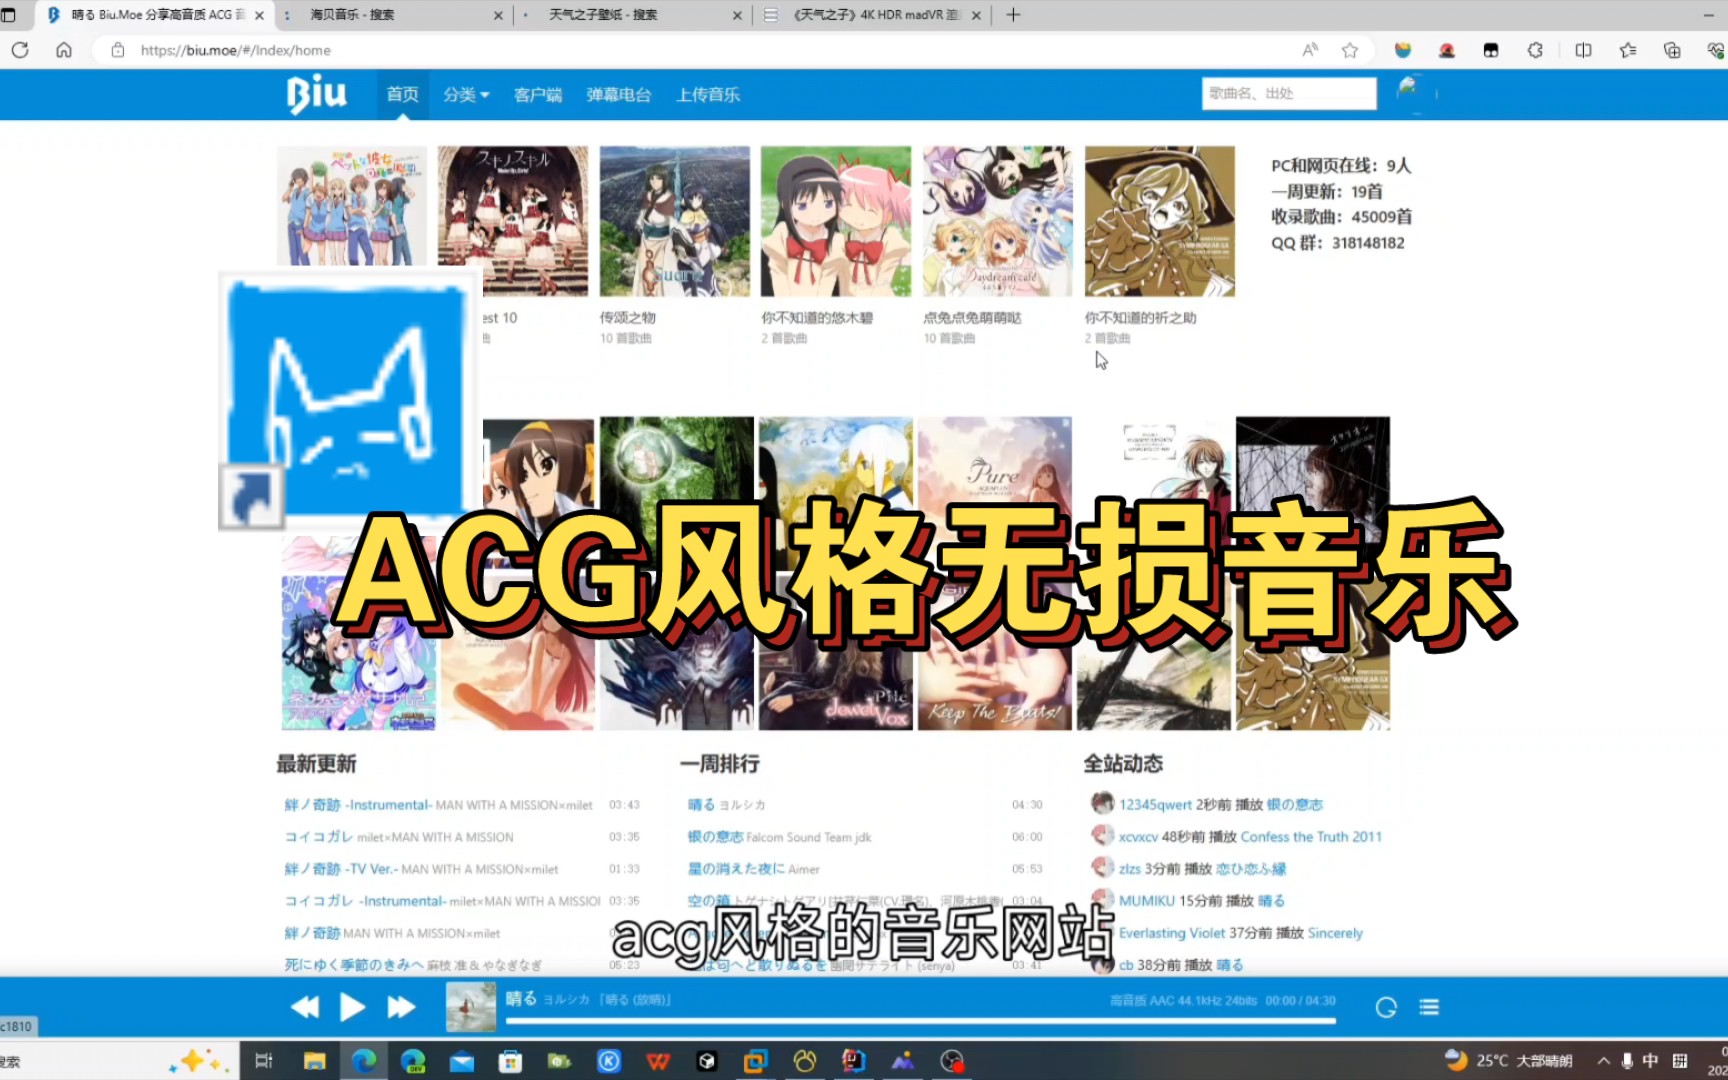Open favorites list icon in toolbar
The height and width of the screenshot is (1080, 1728).
1628,50
